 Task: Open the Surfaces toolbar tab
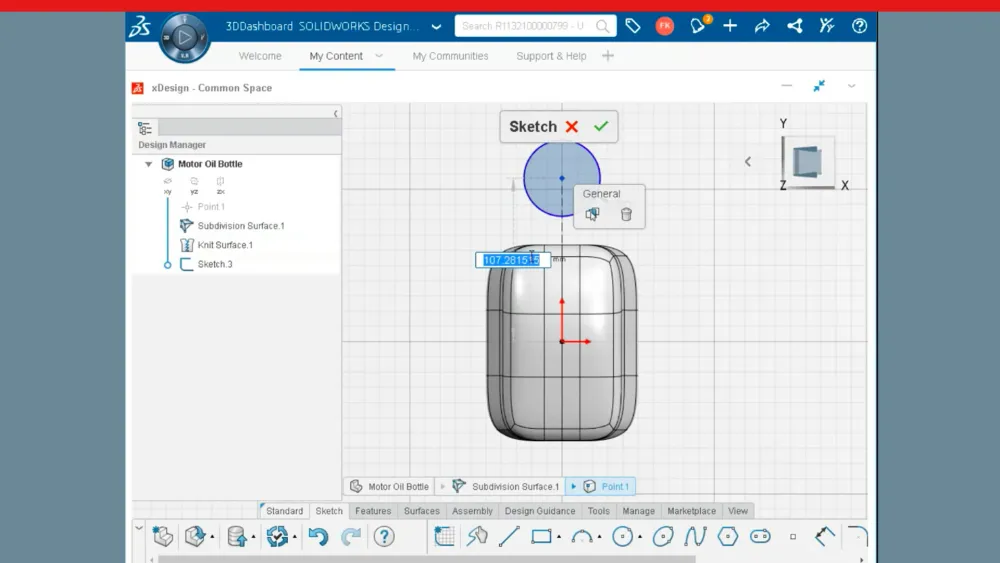422,511
